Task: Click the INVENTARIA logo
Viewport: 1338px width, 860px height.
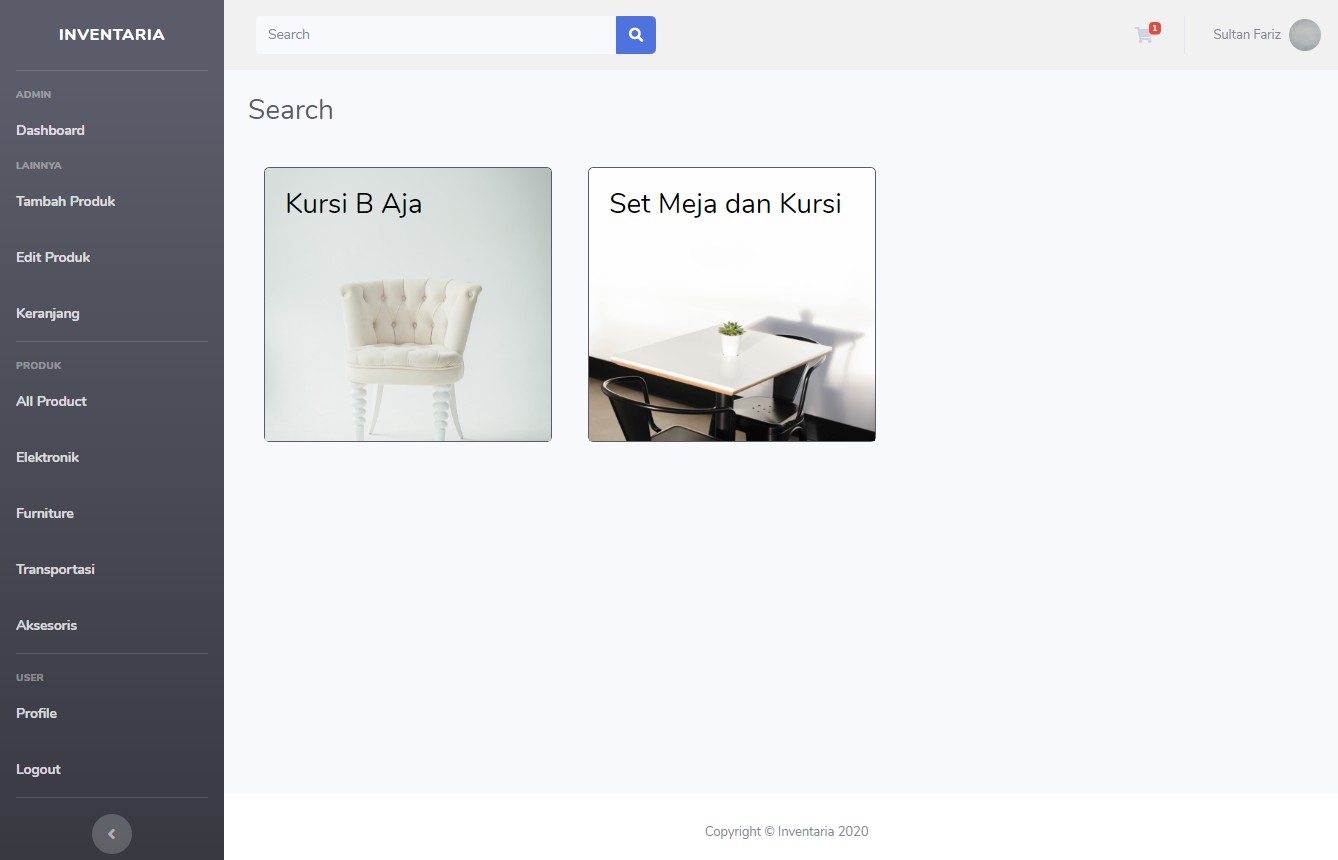Action: pyautogui.click(x=111, y=33)
